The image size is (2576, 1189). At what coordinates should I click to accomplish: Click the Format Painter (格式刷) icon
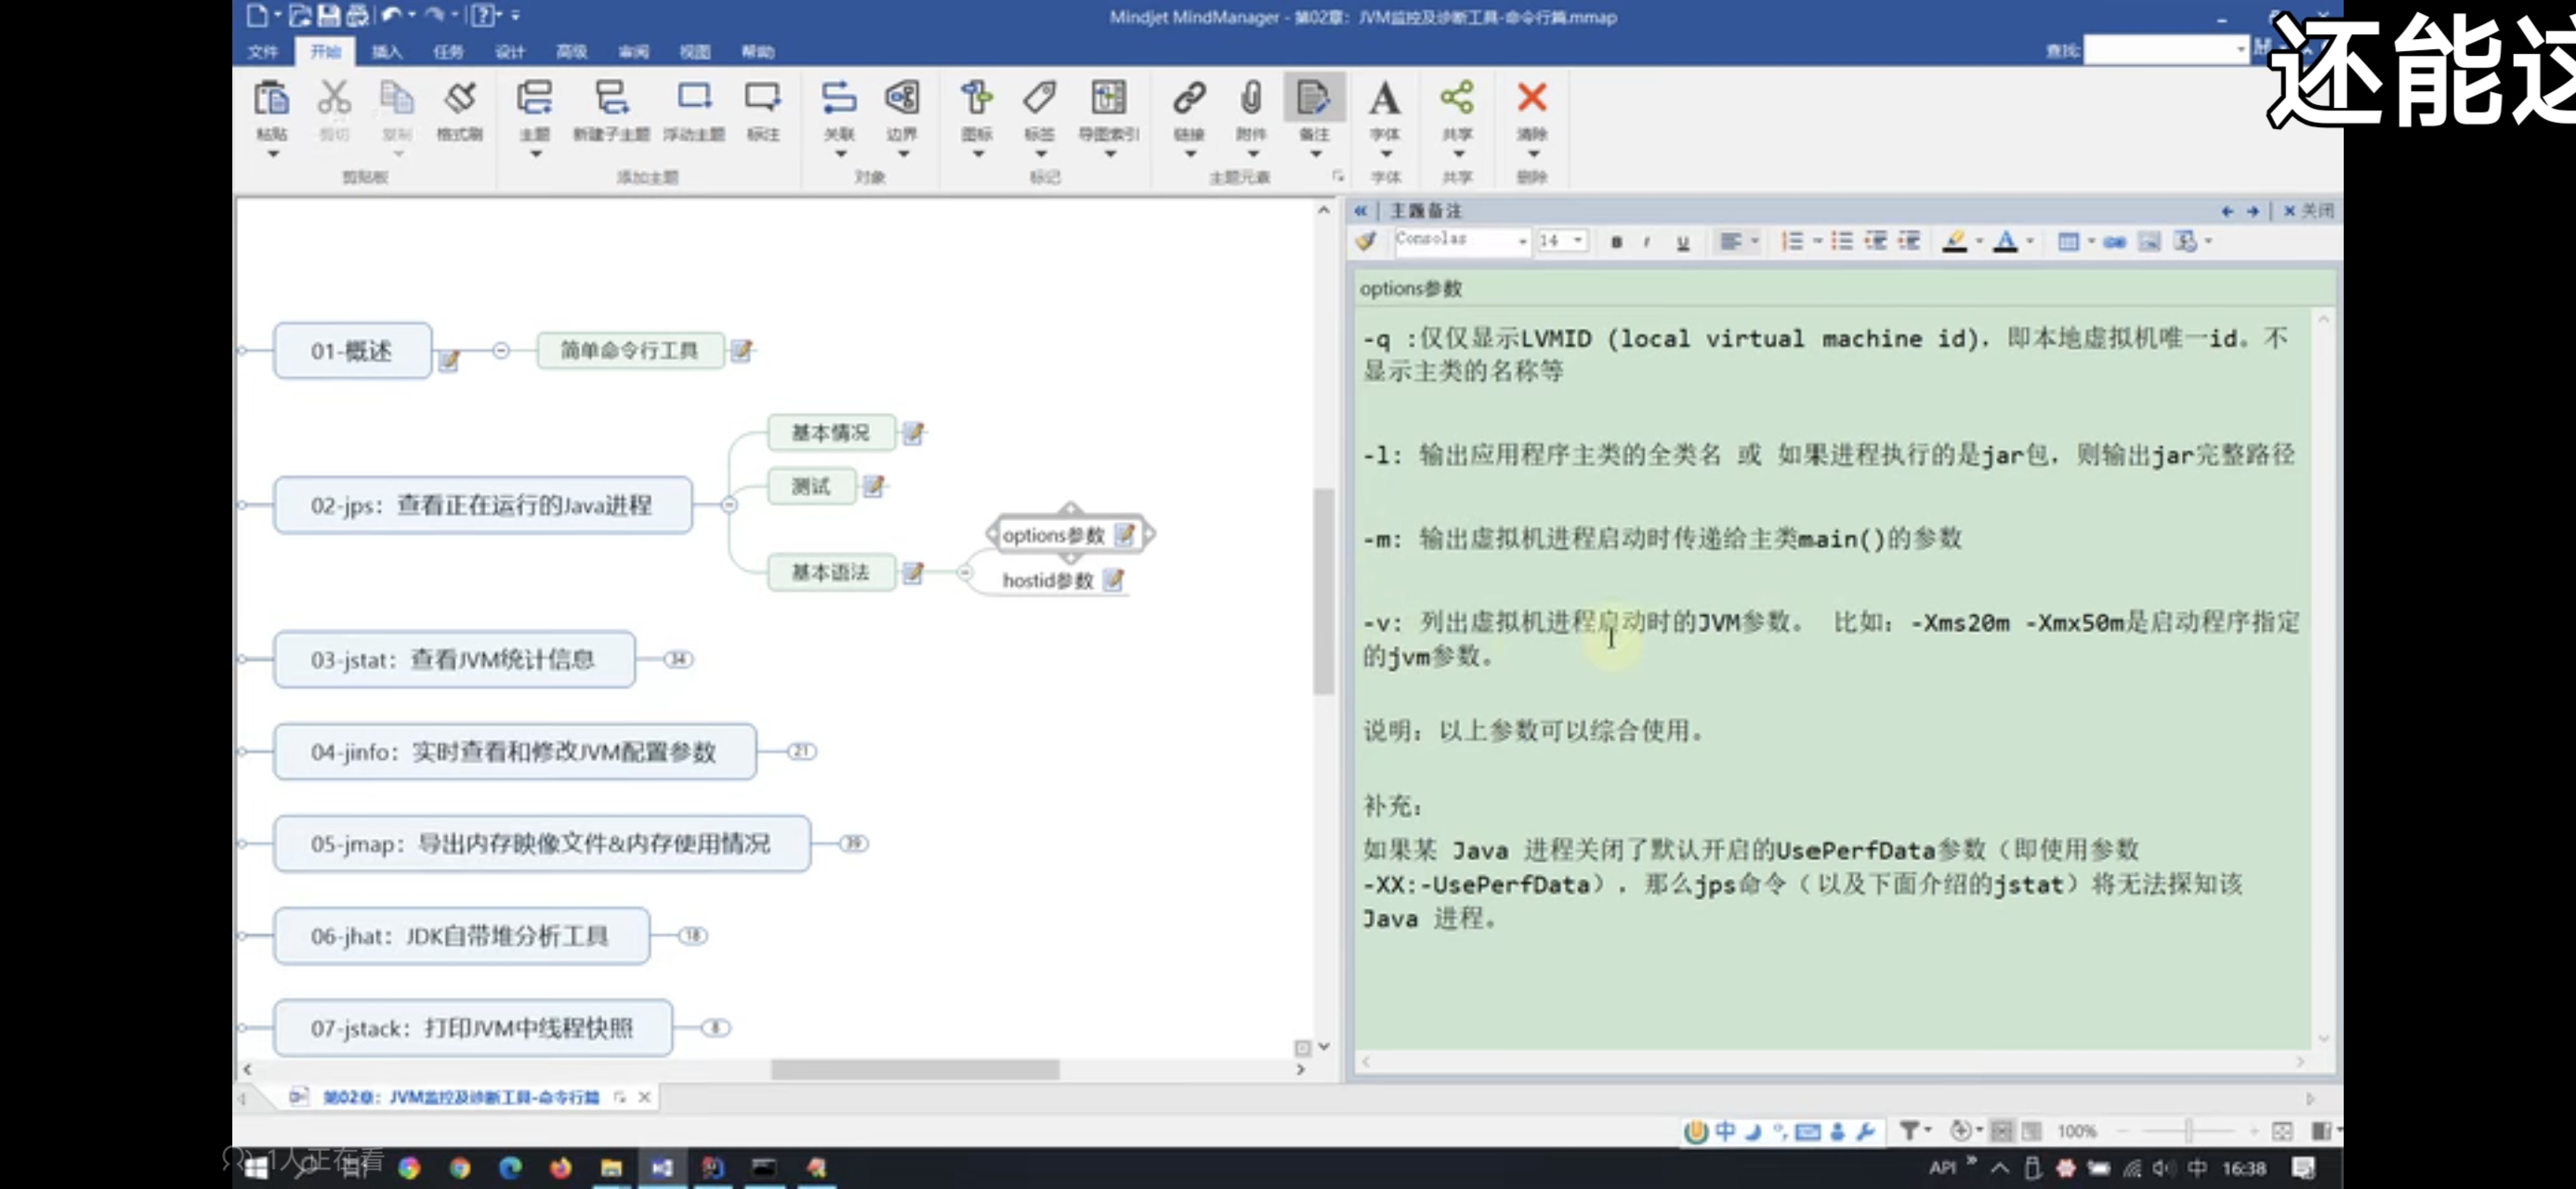[460, 100]
